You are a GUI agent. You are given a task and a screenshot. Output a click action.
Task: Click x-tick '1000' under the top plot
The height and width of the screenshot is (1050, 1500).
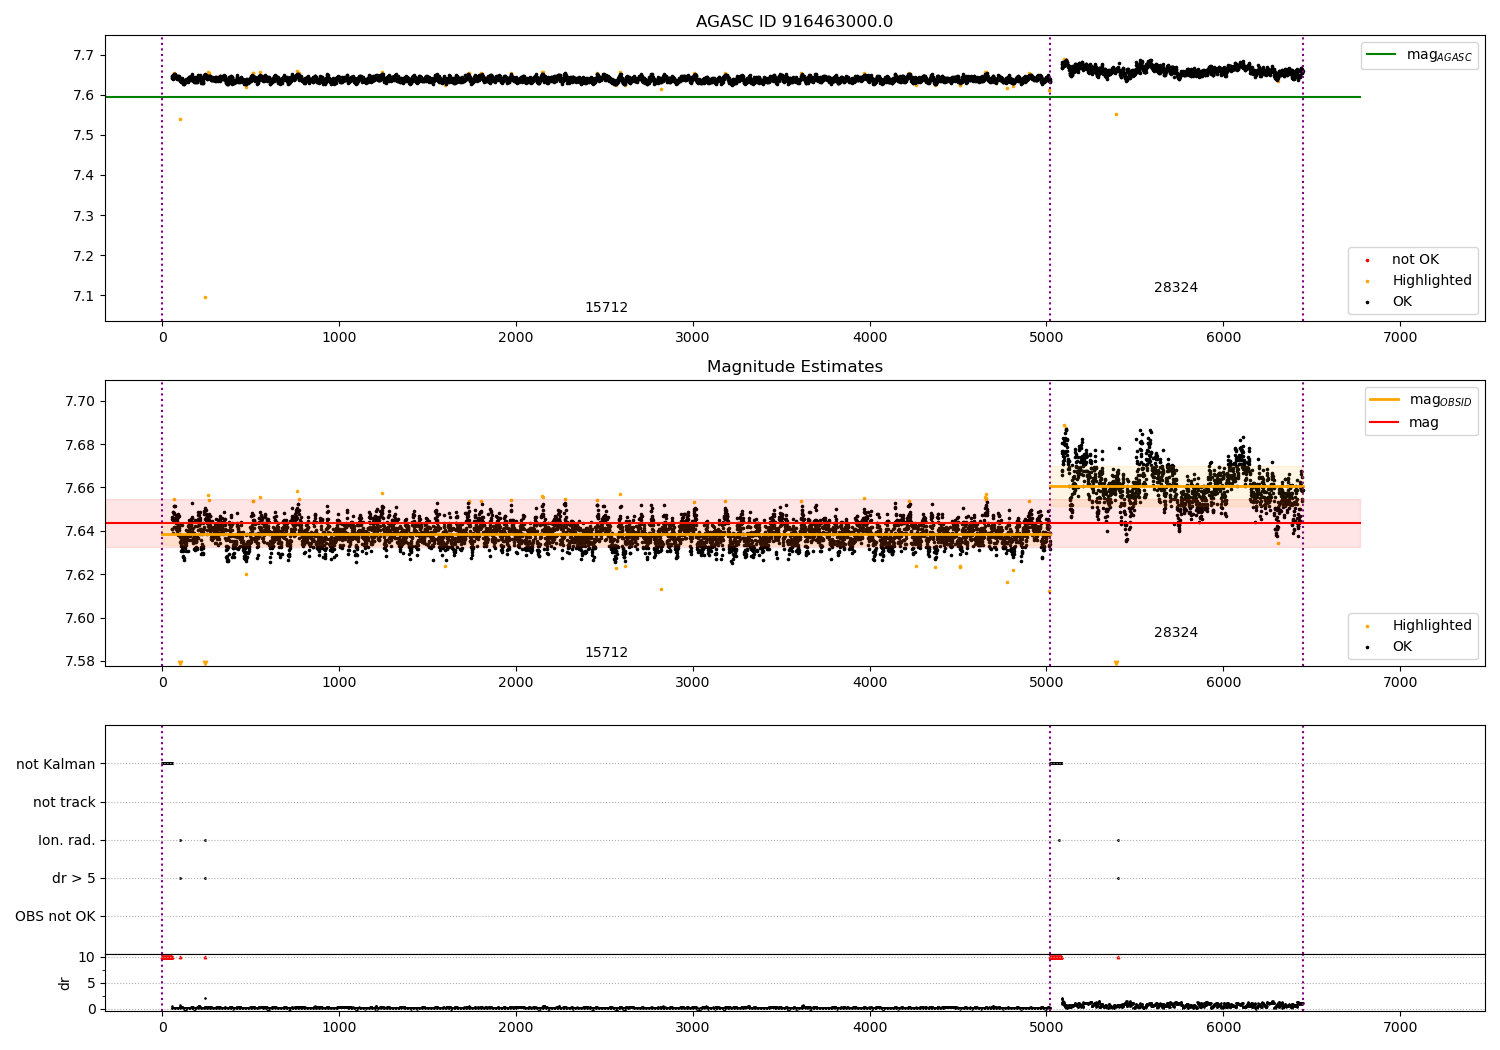pyautogui.click(x=339, y=338)
